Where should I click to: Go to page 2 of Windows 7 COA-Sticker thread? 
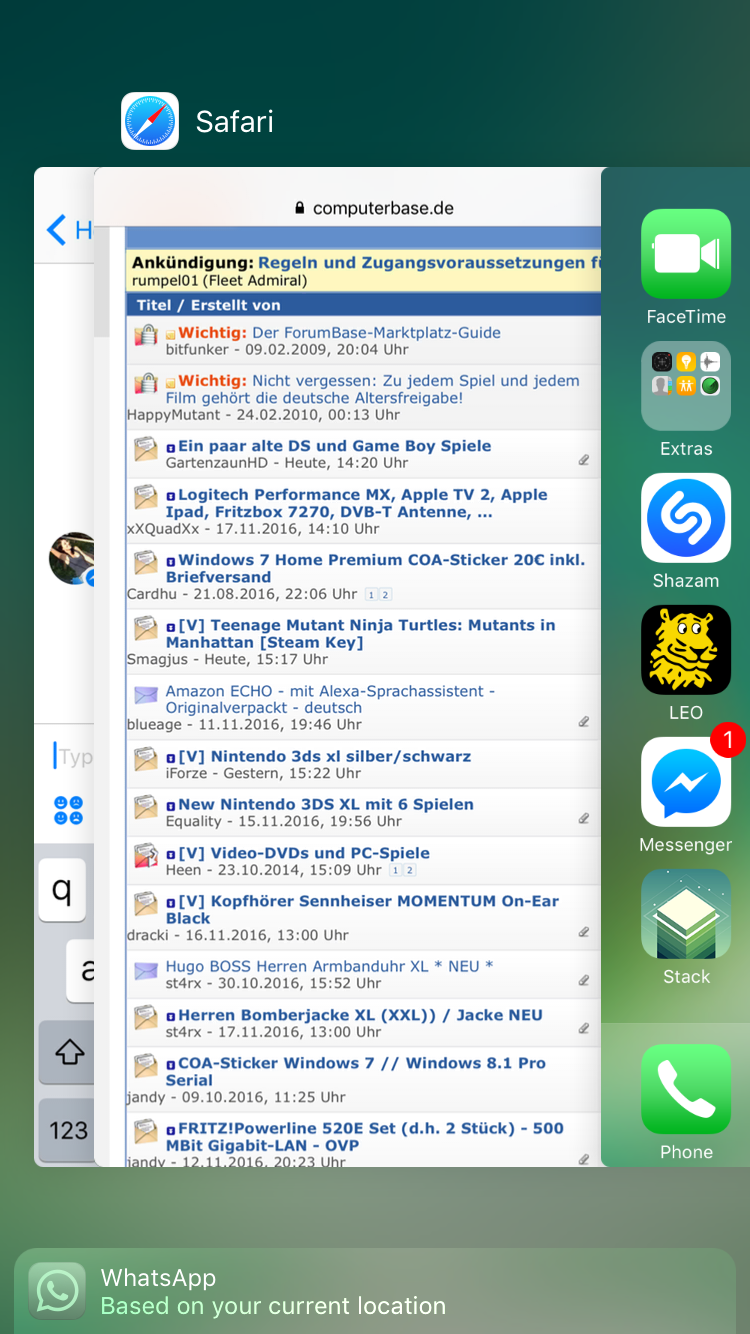[385, 594]
